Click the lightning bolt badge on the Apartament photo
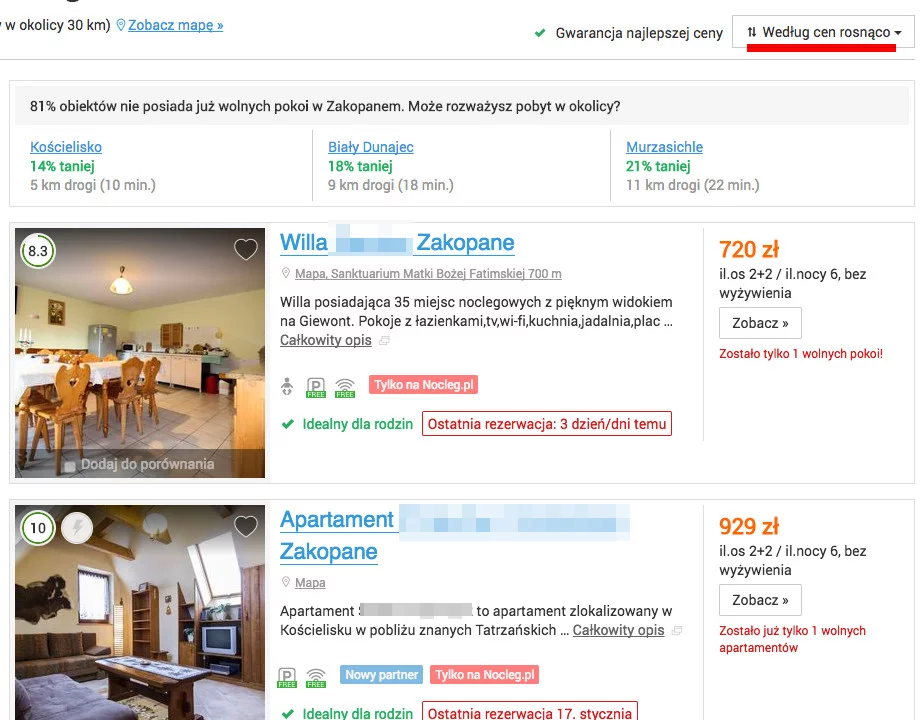The image size is (922, 720). 77,528
